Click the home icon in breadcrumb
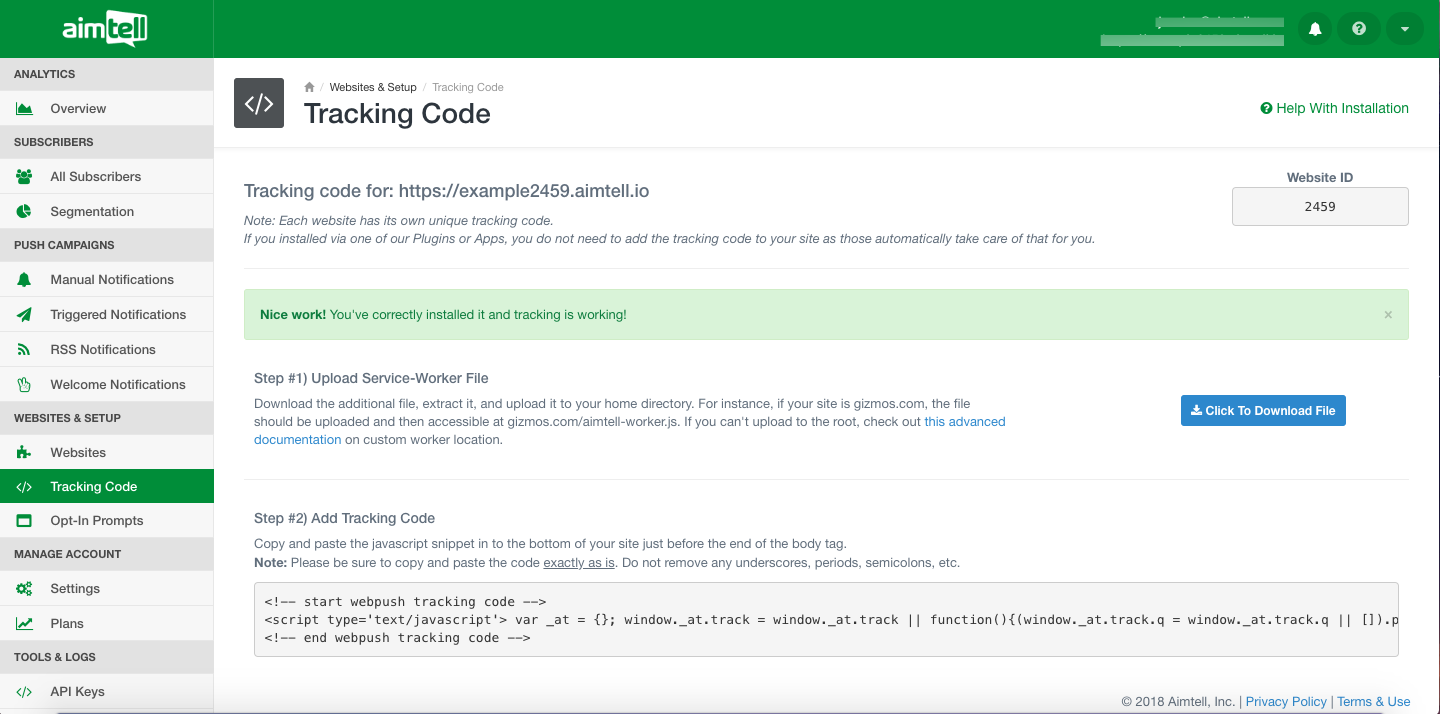 310,87
